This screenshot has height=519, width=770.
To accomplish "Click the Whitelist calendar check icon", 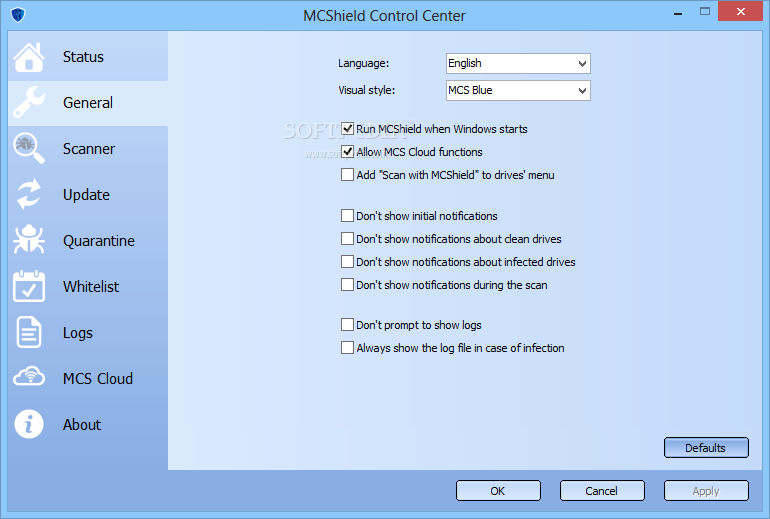I will coord(29,286).
